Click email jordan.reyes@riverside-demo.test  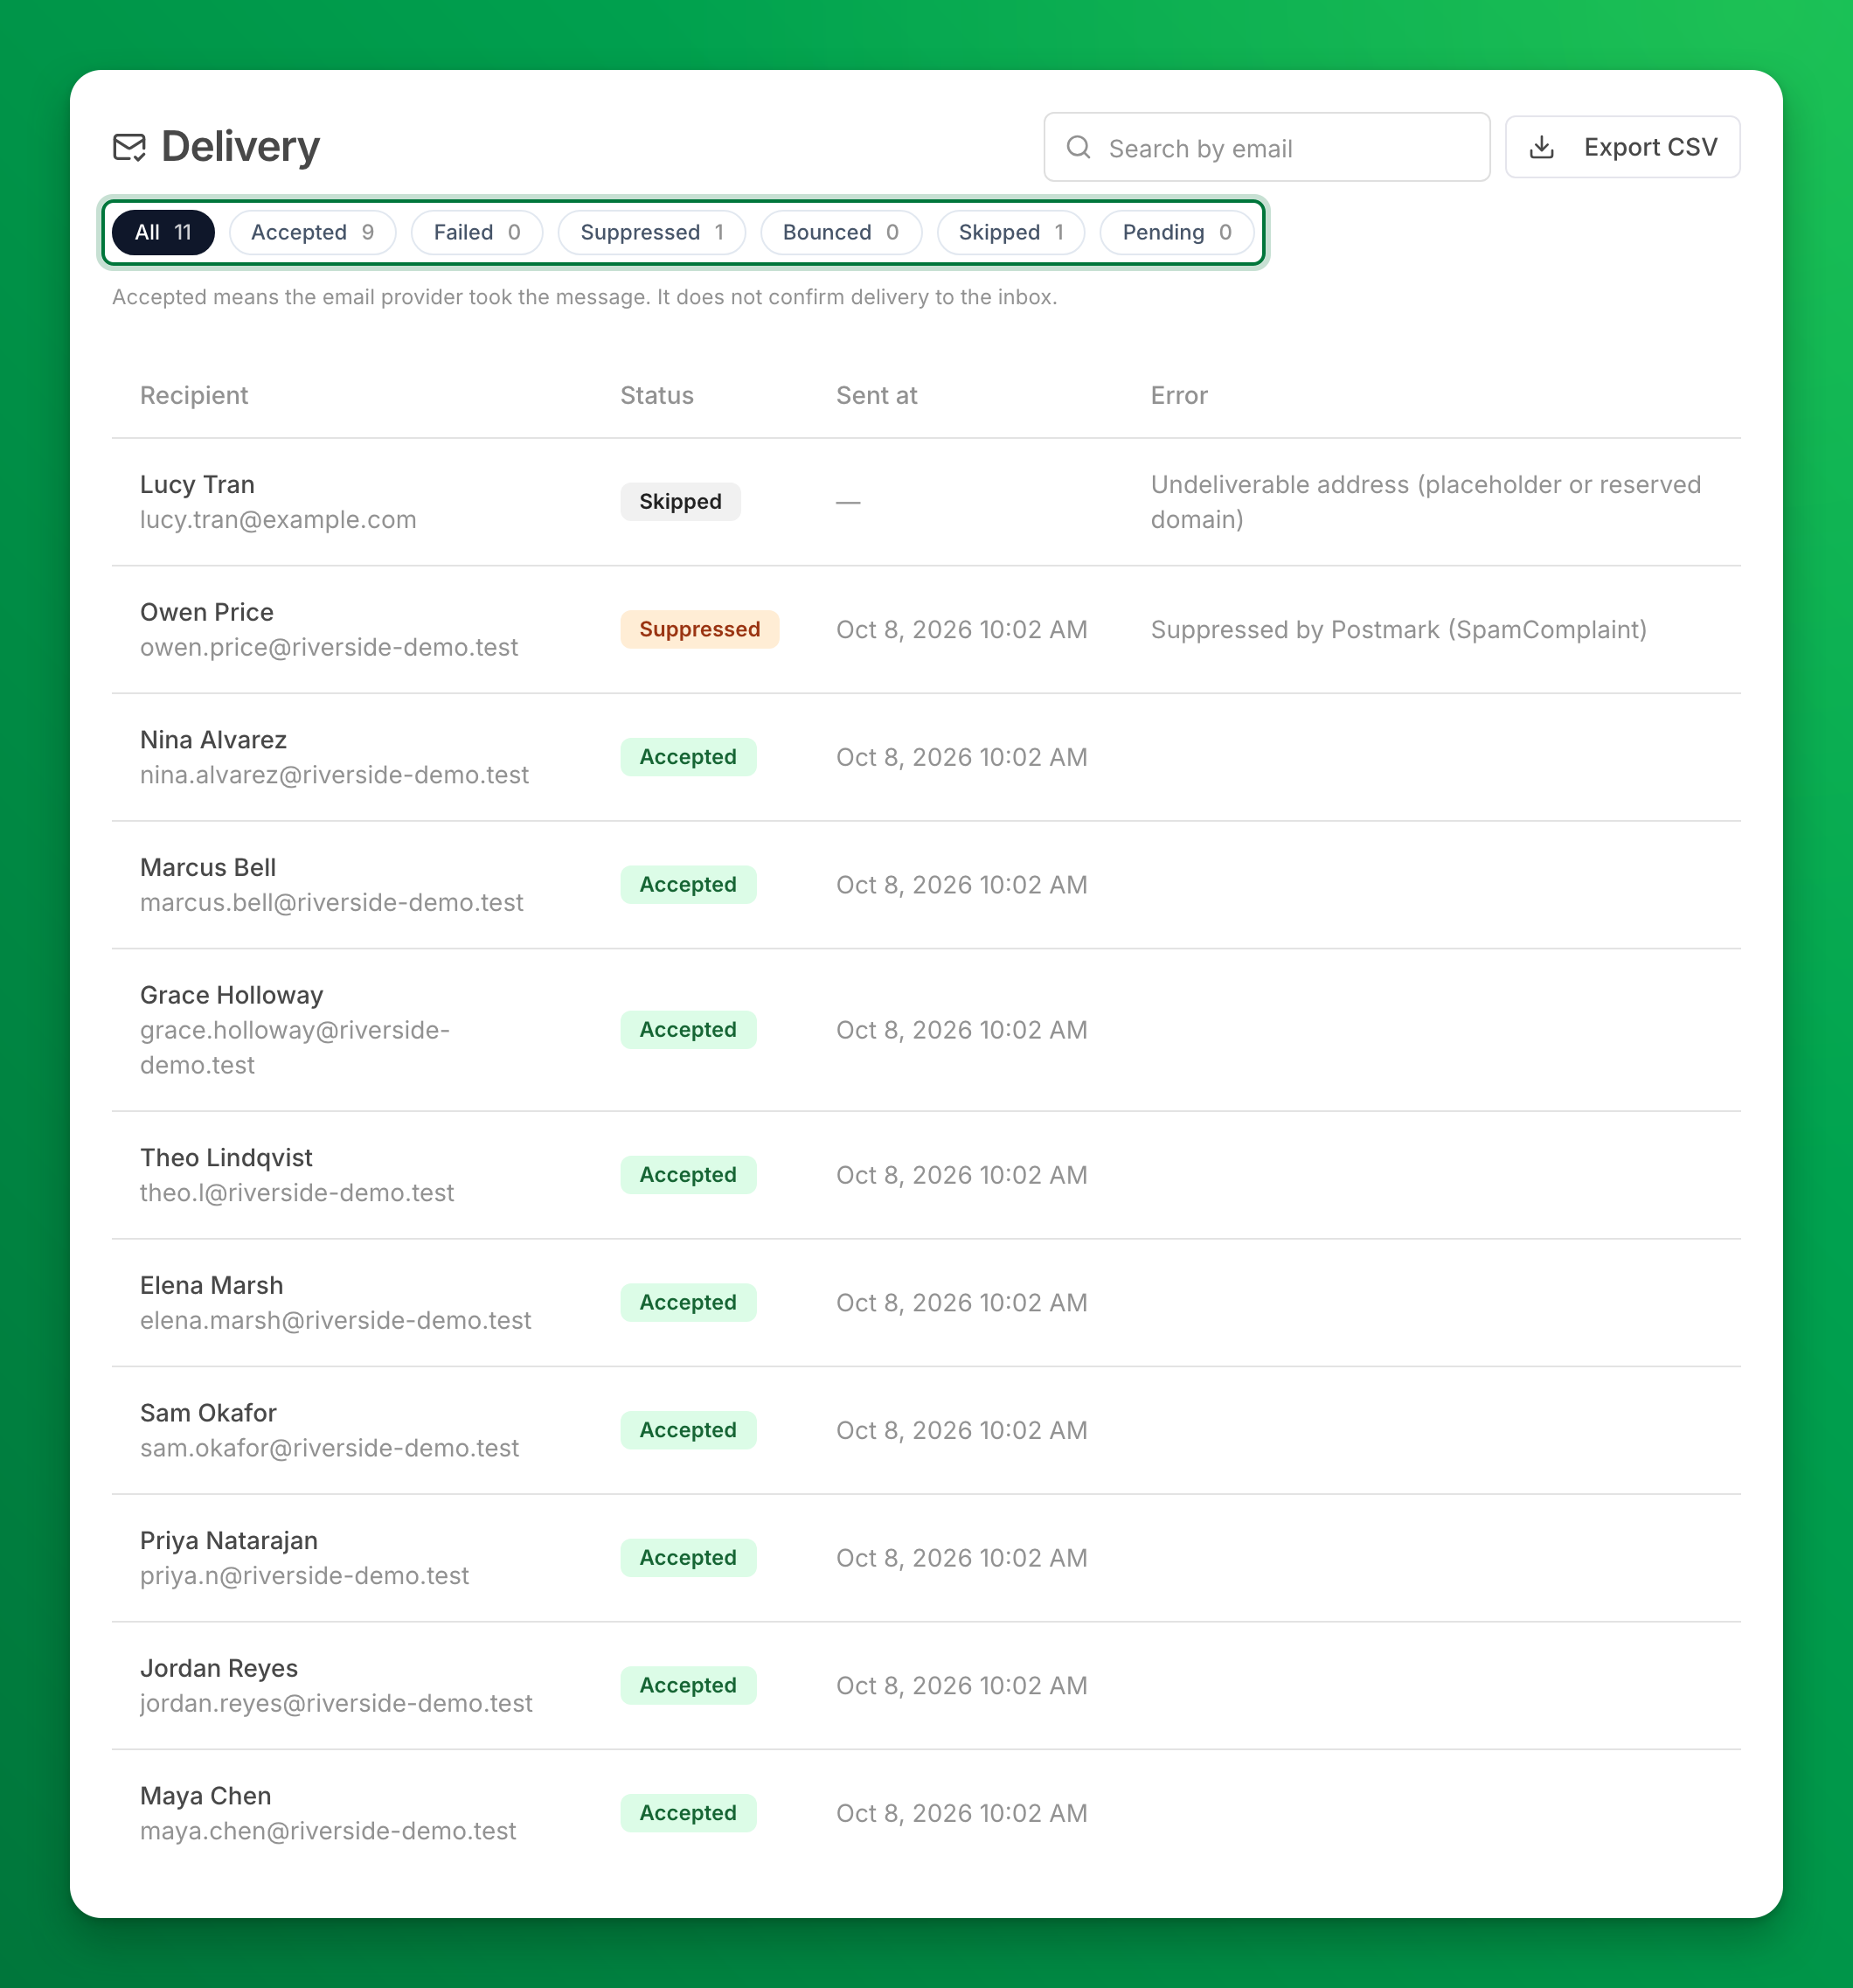click(336, 1703)
